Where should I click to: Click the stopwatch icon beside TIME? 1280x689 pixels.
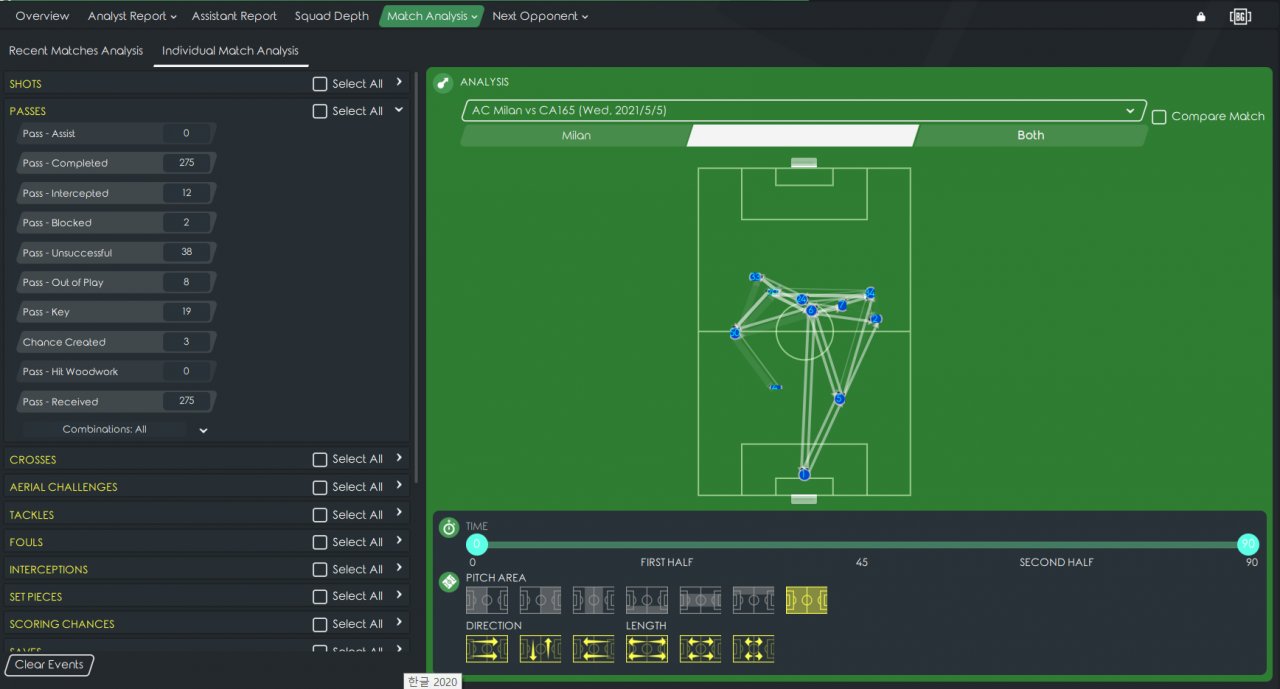tap(449, 527)
